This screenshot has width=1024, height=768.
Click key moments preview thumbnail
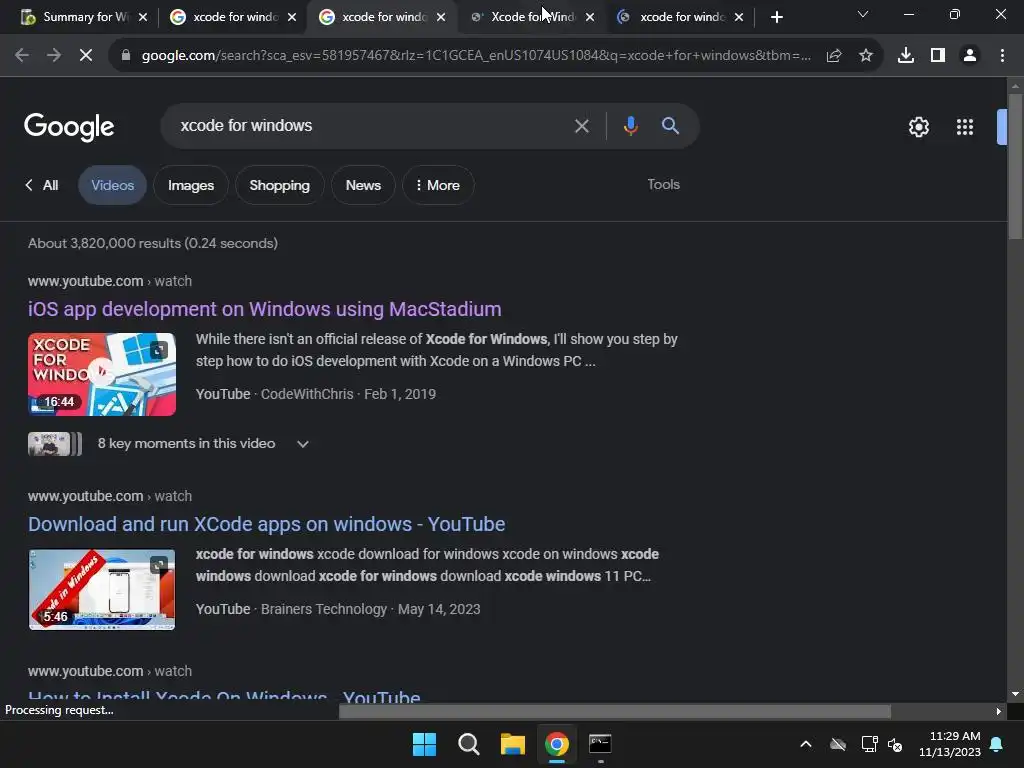[55, 444]
